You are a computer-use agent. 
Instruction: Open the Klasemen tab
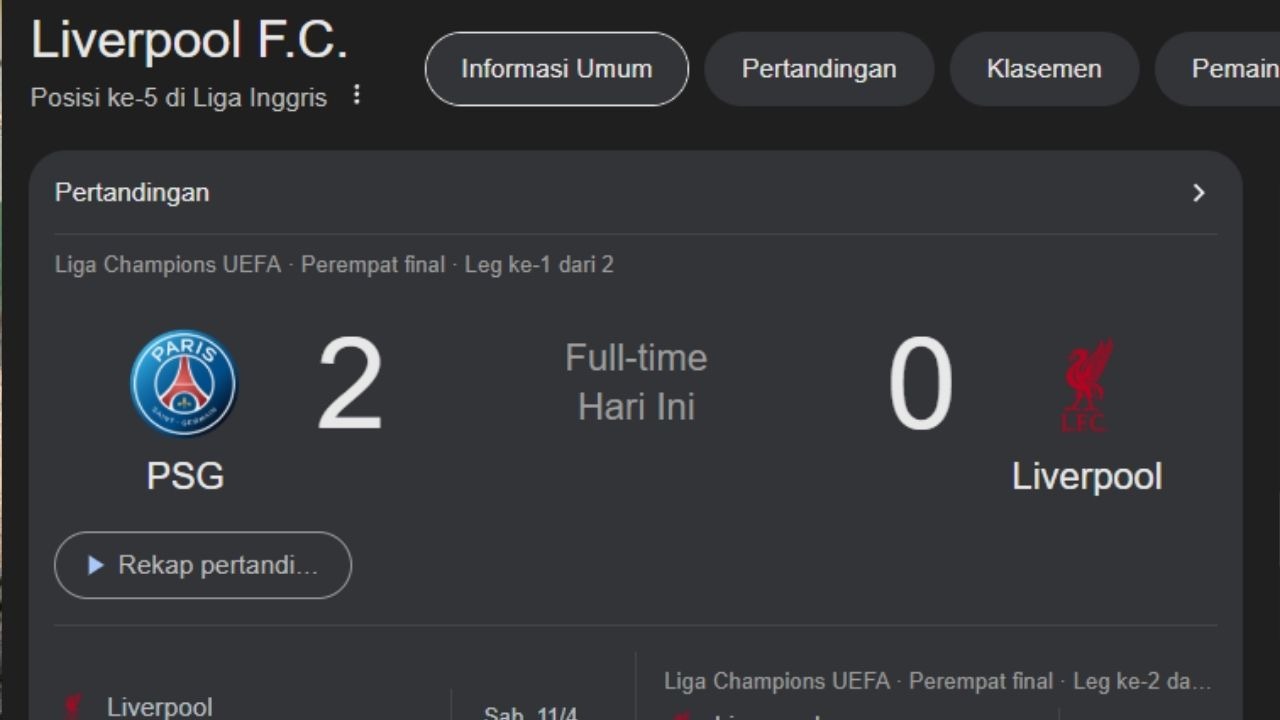(x=1044, y=69)
